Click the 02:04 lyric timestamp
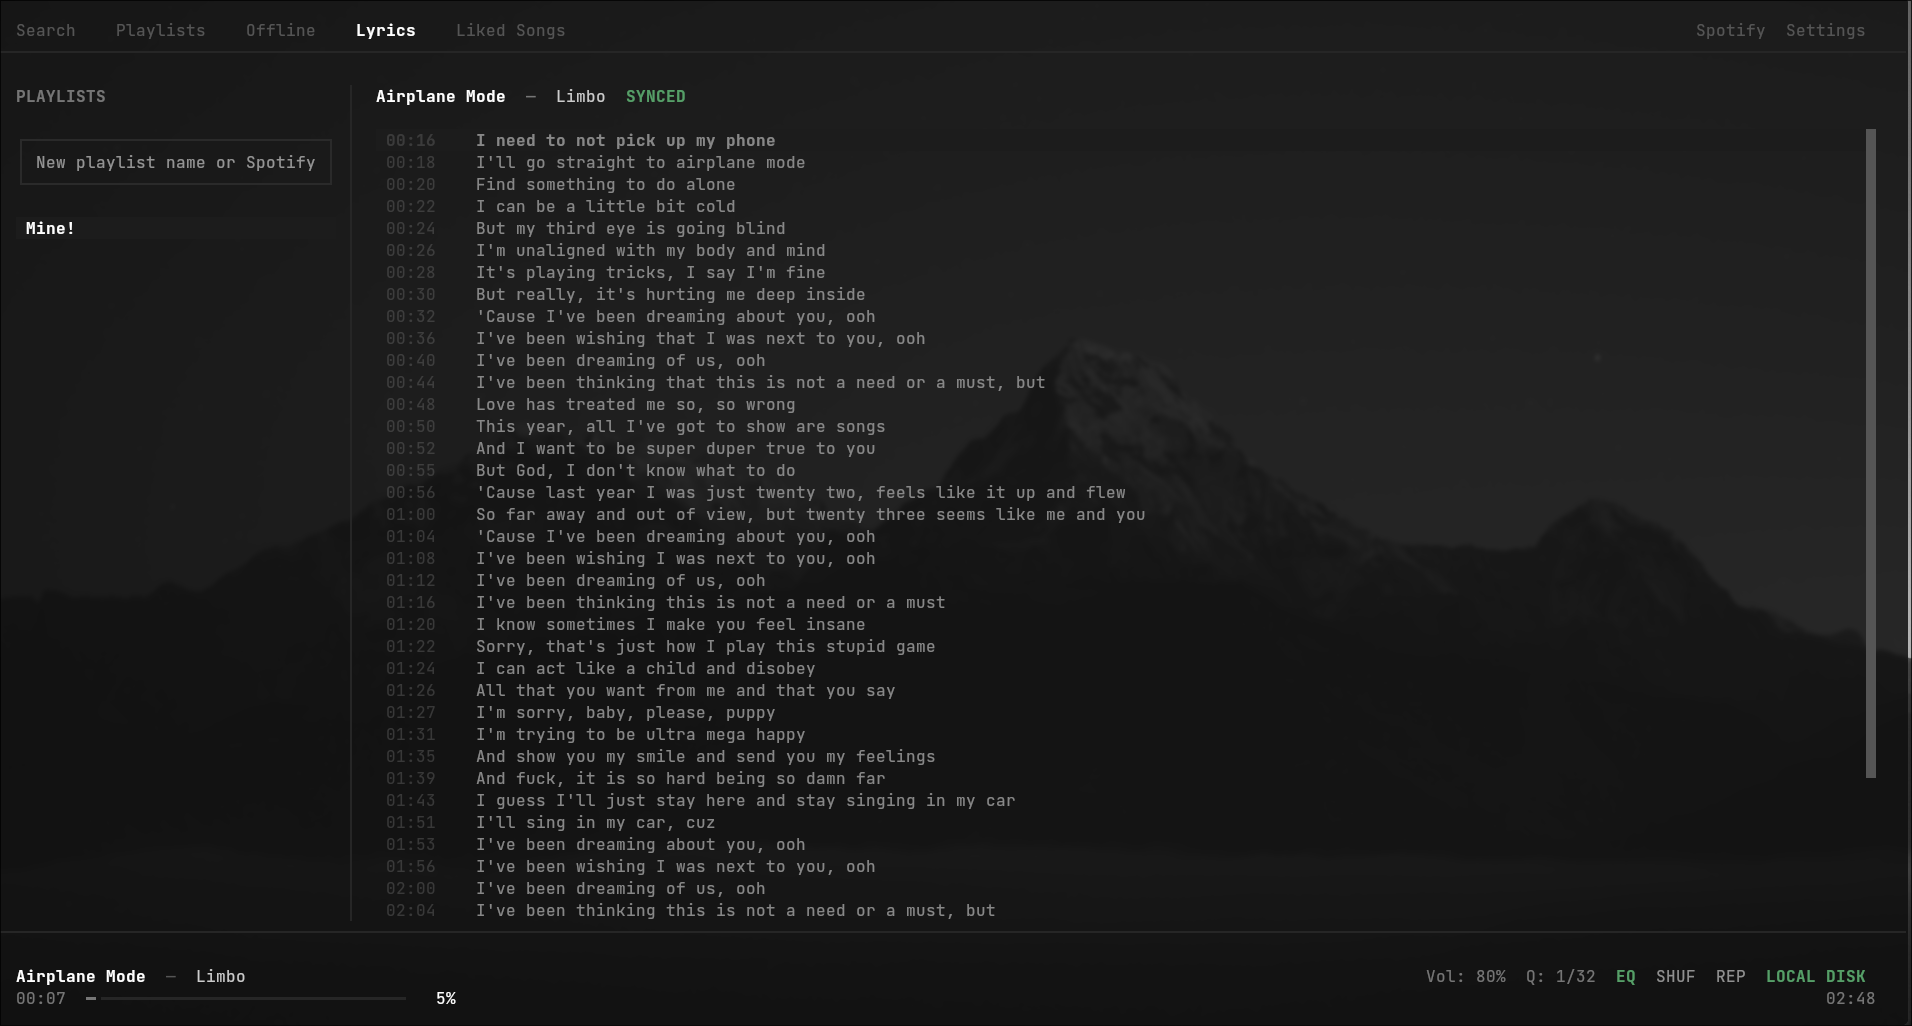The image size is (1912, 1026). 411,911
